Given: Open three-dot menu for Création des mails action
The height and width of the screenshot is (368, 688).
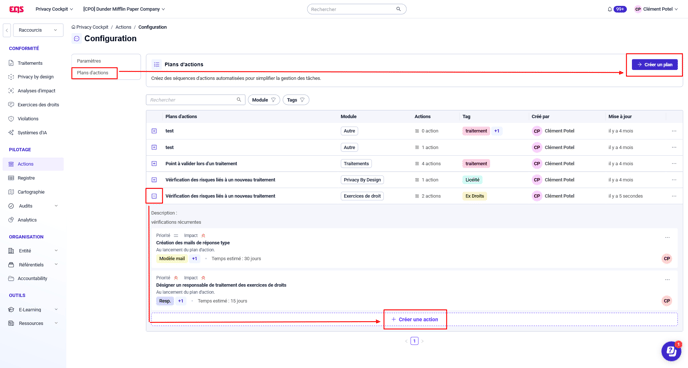Looking at the screenshot, I should tap(667, 237).
